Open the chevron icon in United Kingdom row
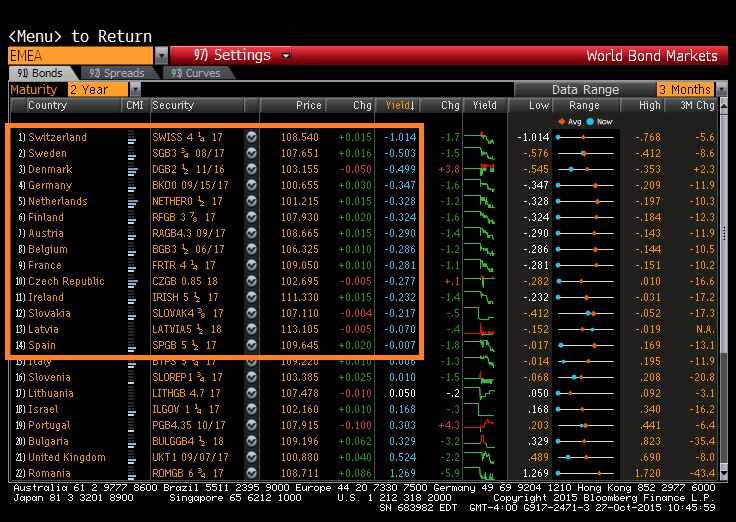This screenshot has width=736, height=522. pos(252,457)
